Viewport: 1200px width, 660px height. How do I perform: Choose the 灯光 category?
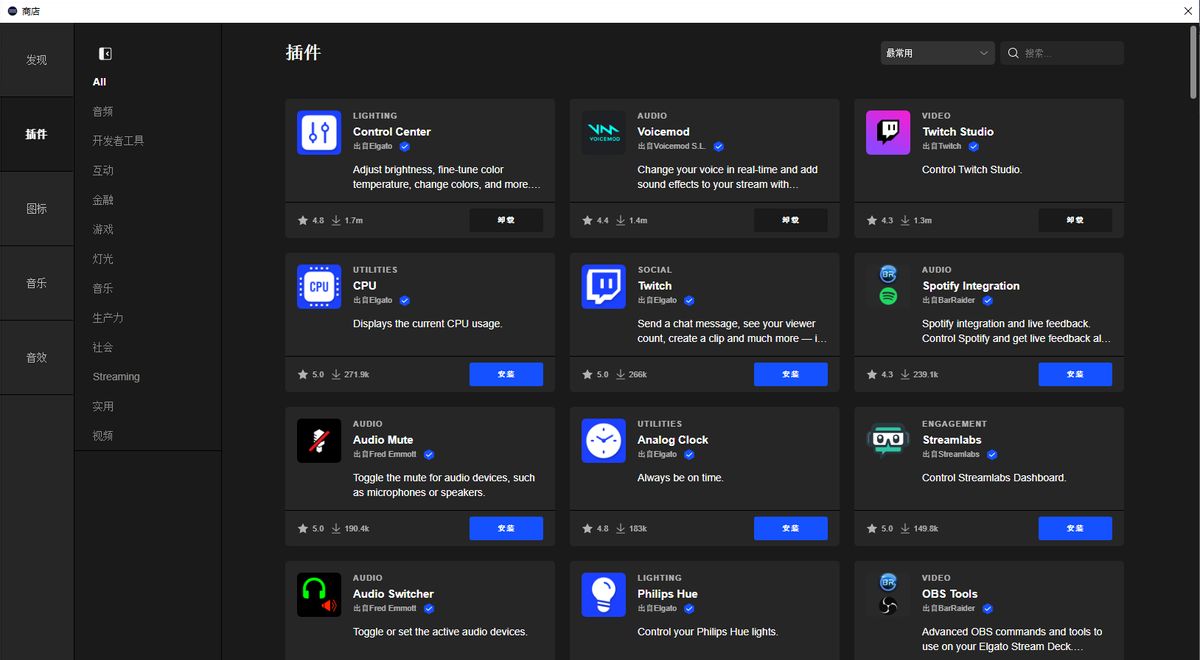103,259
